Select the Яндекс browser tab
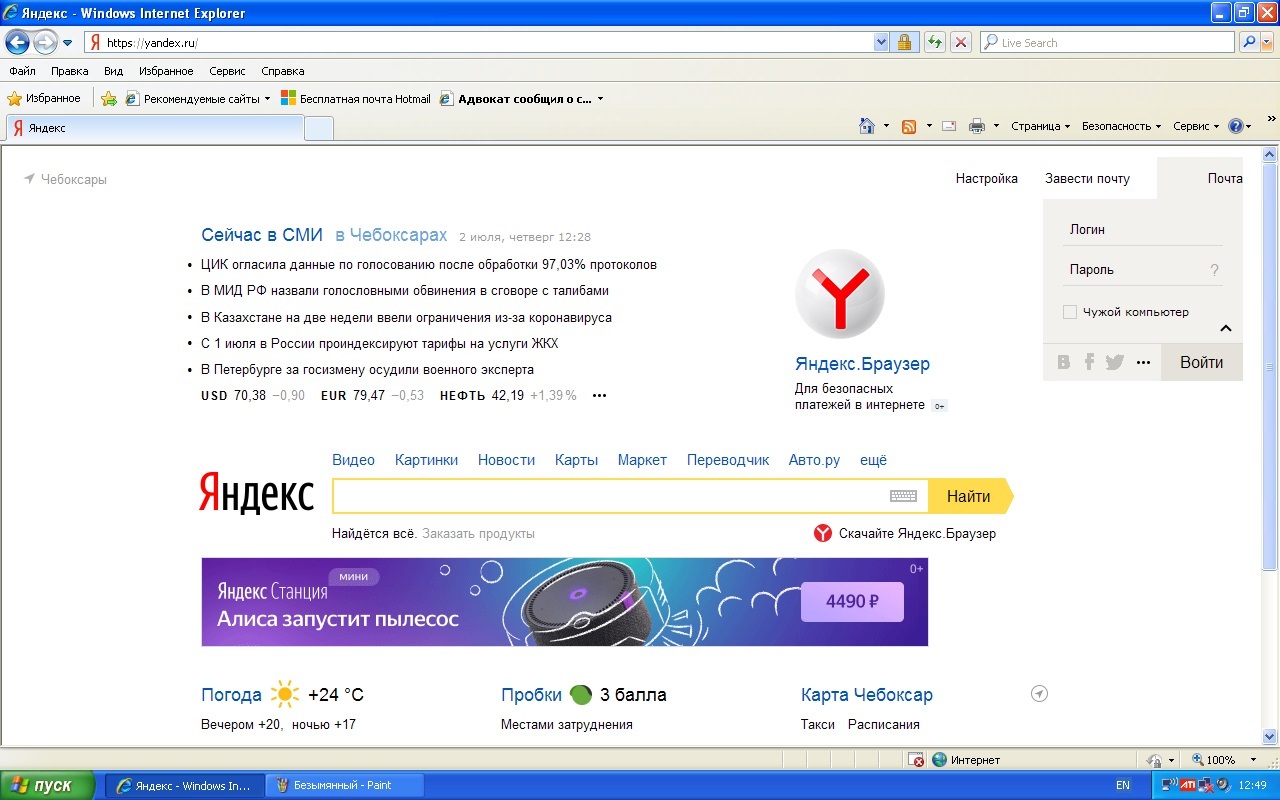 coord(155,128)
